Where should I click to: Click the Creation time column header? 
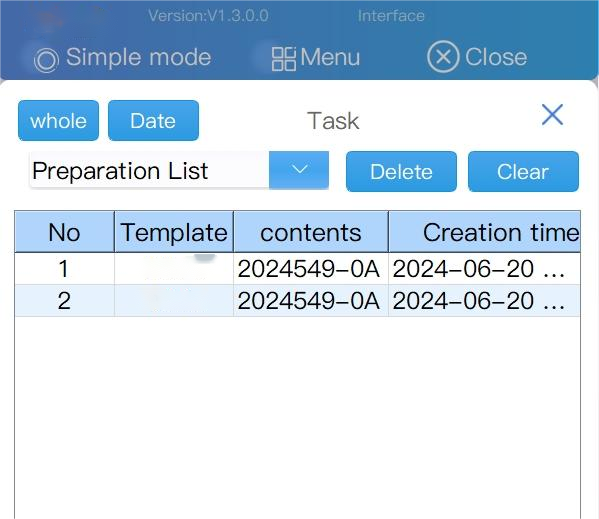click(484, 232)
